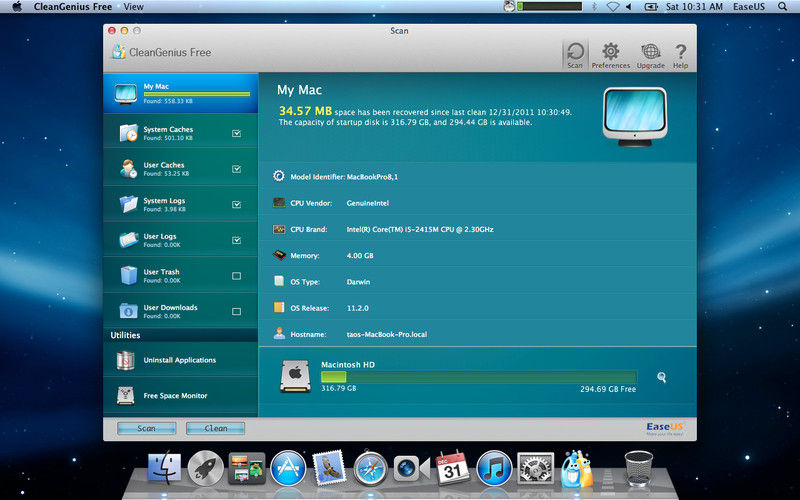800x500 pixels.
Task: Open Mail stamp icon in Dock
Action: pos(329,467)
